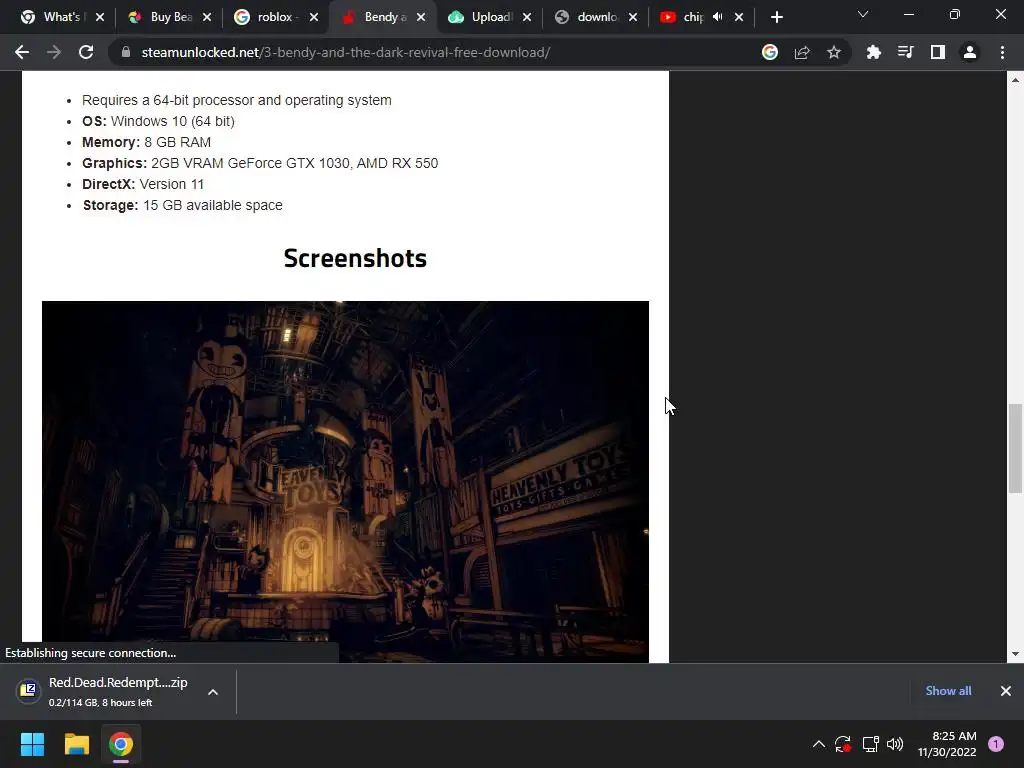Show hidden system tray icons
This screenshot has height=768, width=1024.
(818, 744)
